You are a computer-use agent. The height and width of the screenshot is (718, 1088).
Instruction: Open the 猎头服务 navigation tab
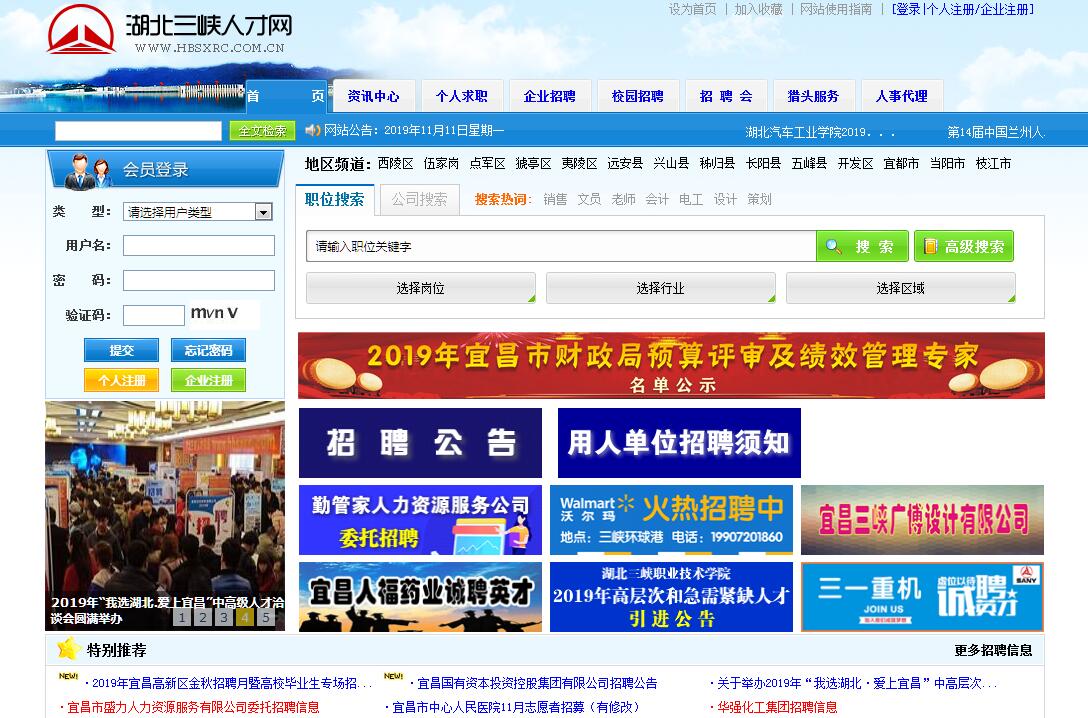tap(813, 96)
